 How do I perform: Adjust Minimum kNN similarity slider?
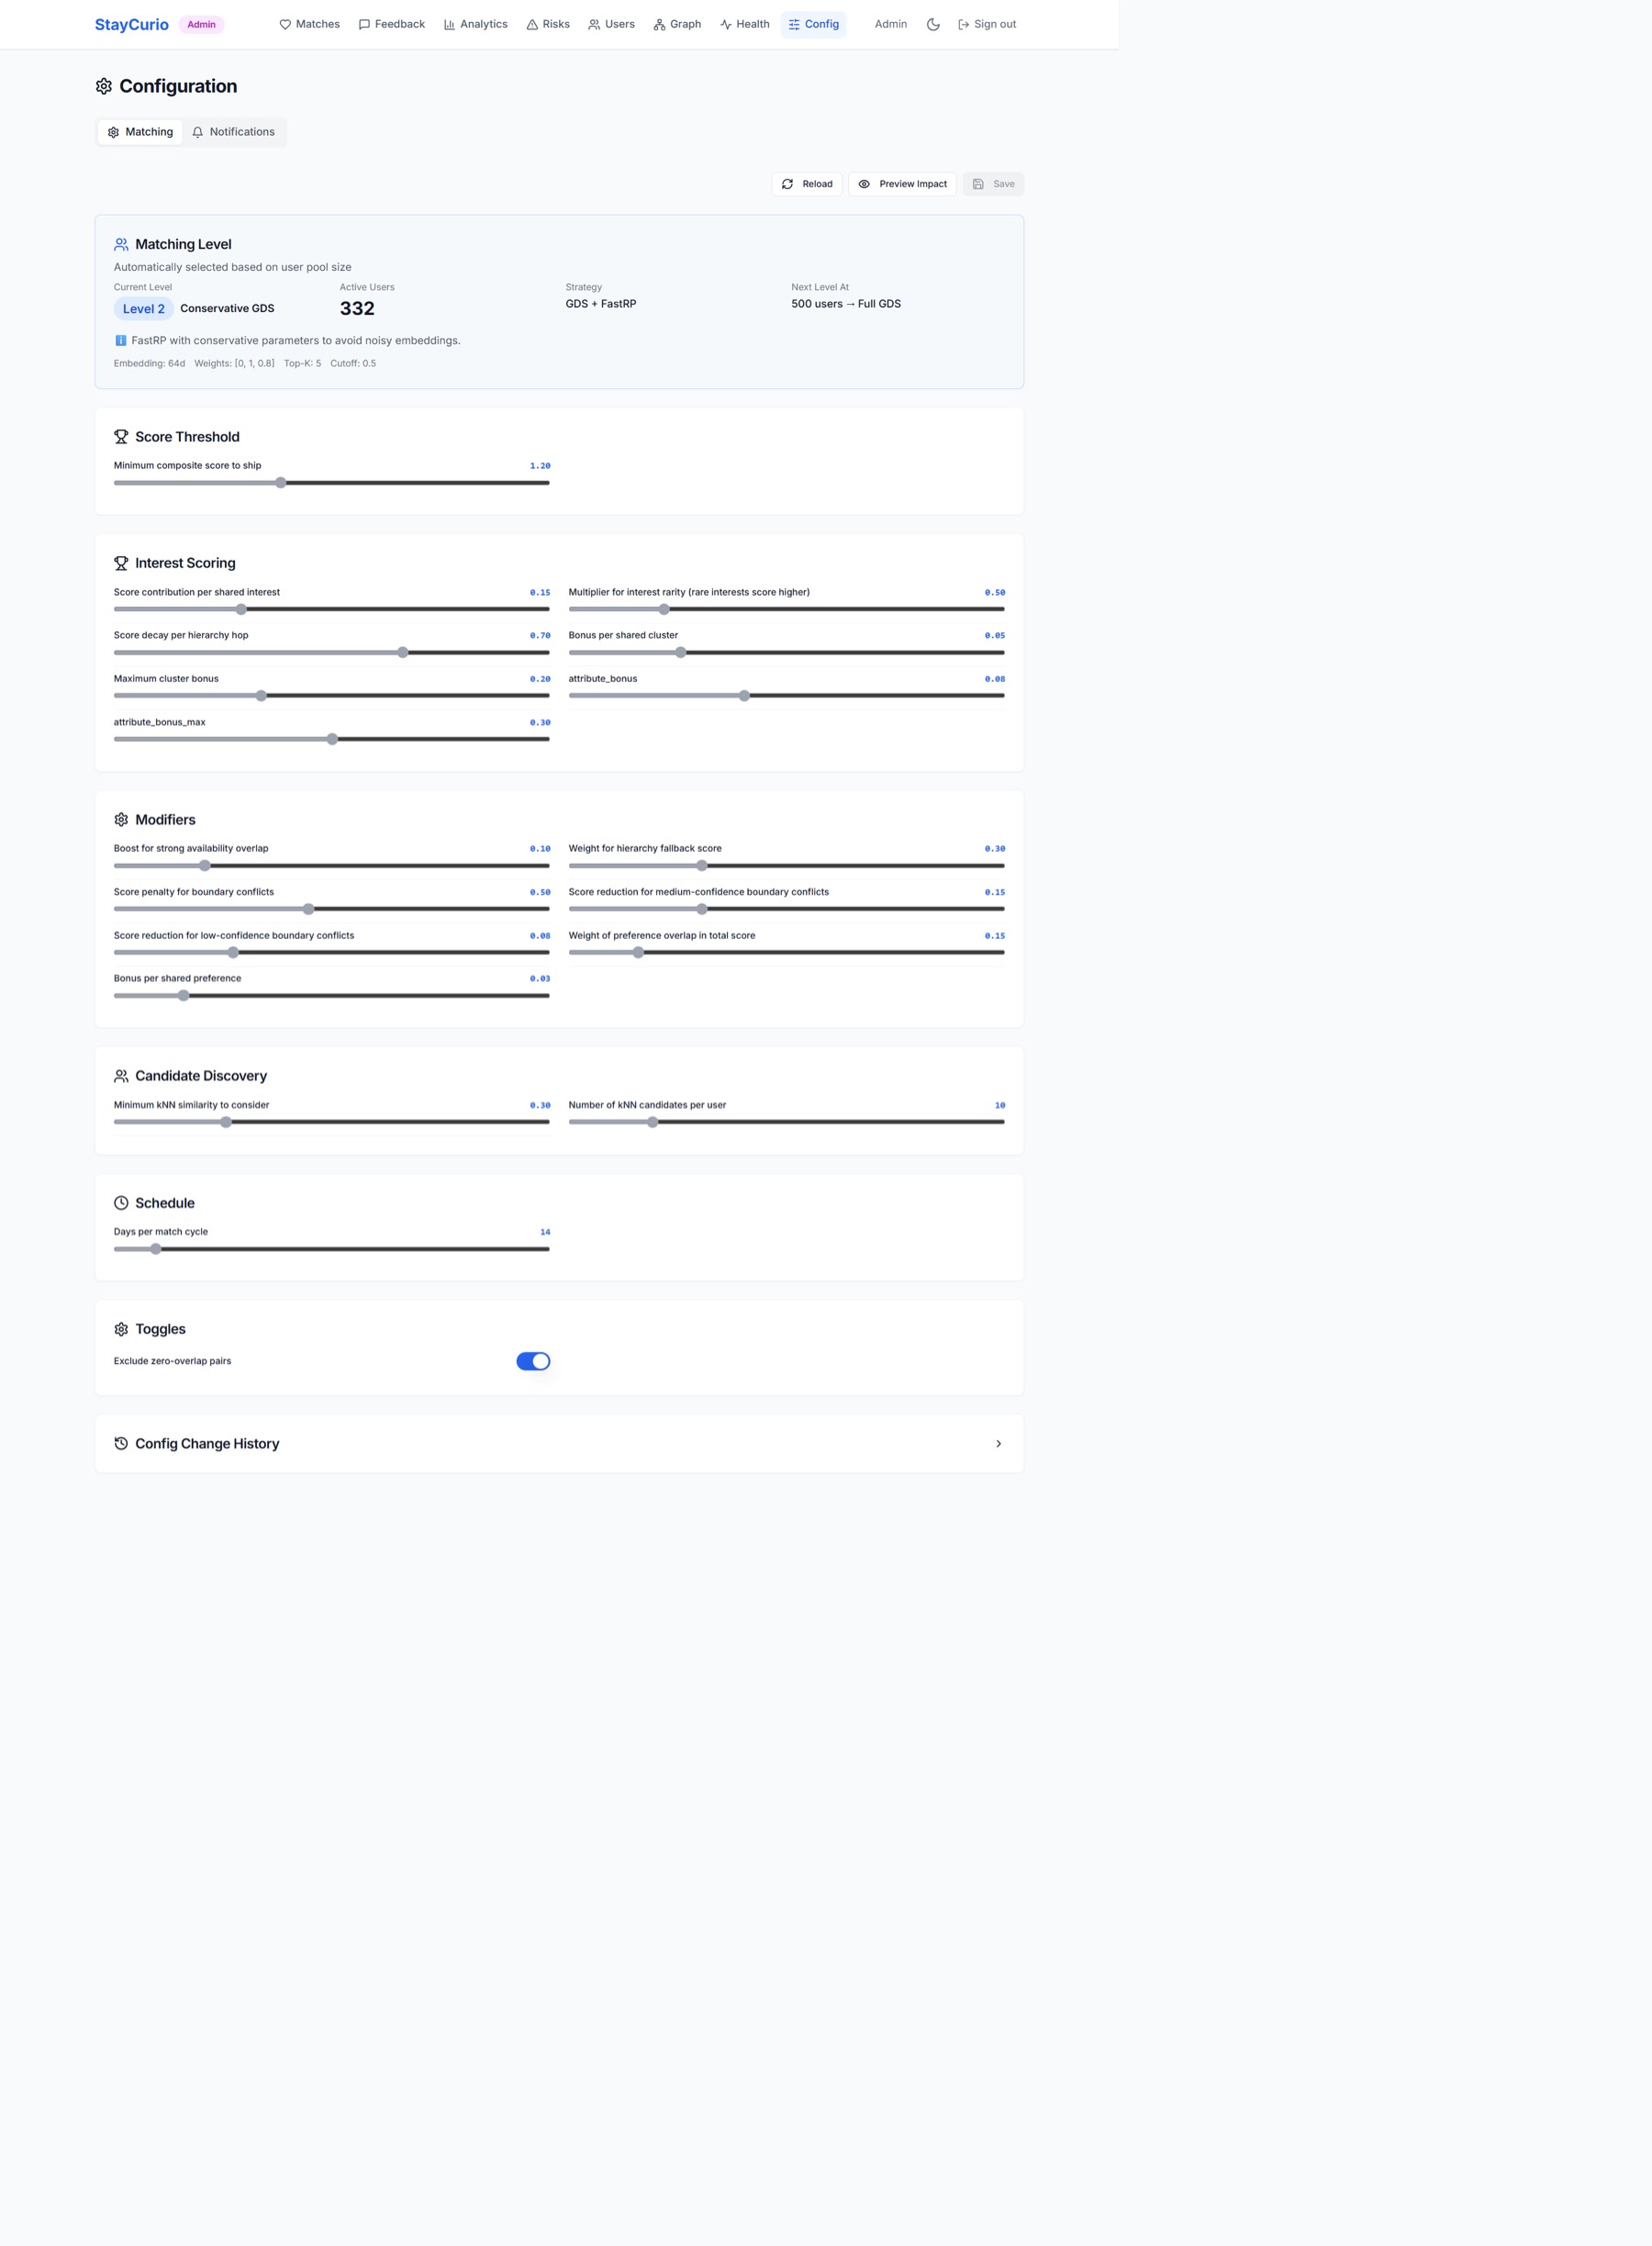click(332, 1122)
